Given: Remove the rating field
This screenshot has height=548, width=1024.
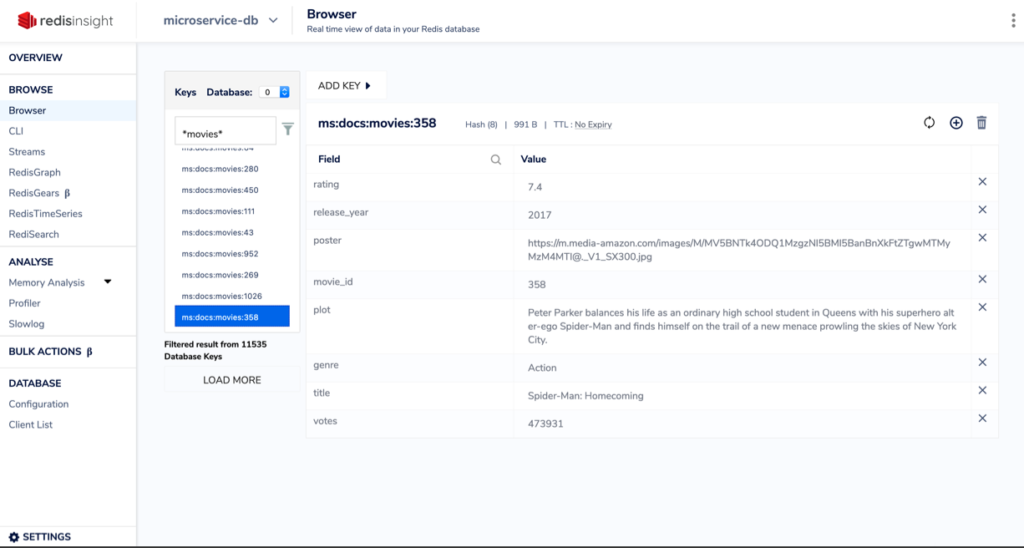Looking at the screenshot, I should tap(982, 182).
